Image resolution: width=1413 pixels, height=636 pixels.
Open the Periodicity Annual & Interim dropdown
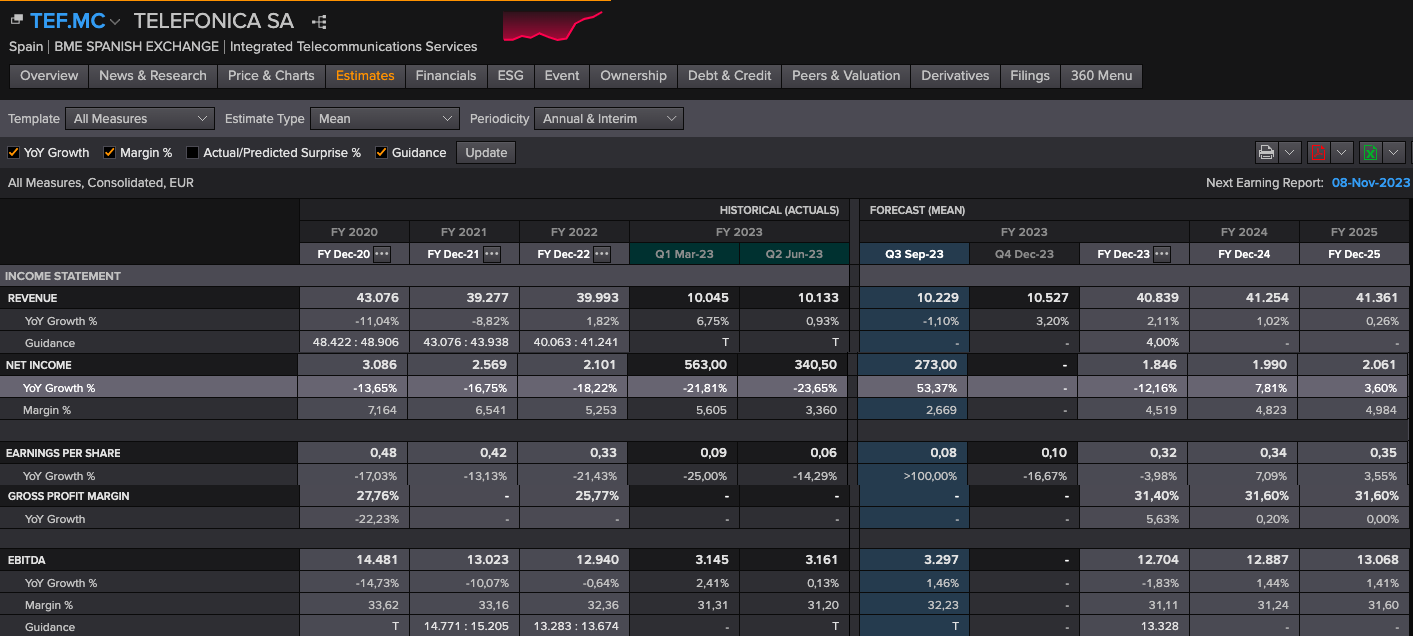point(608,119)
